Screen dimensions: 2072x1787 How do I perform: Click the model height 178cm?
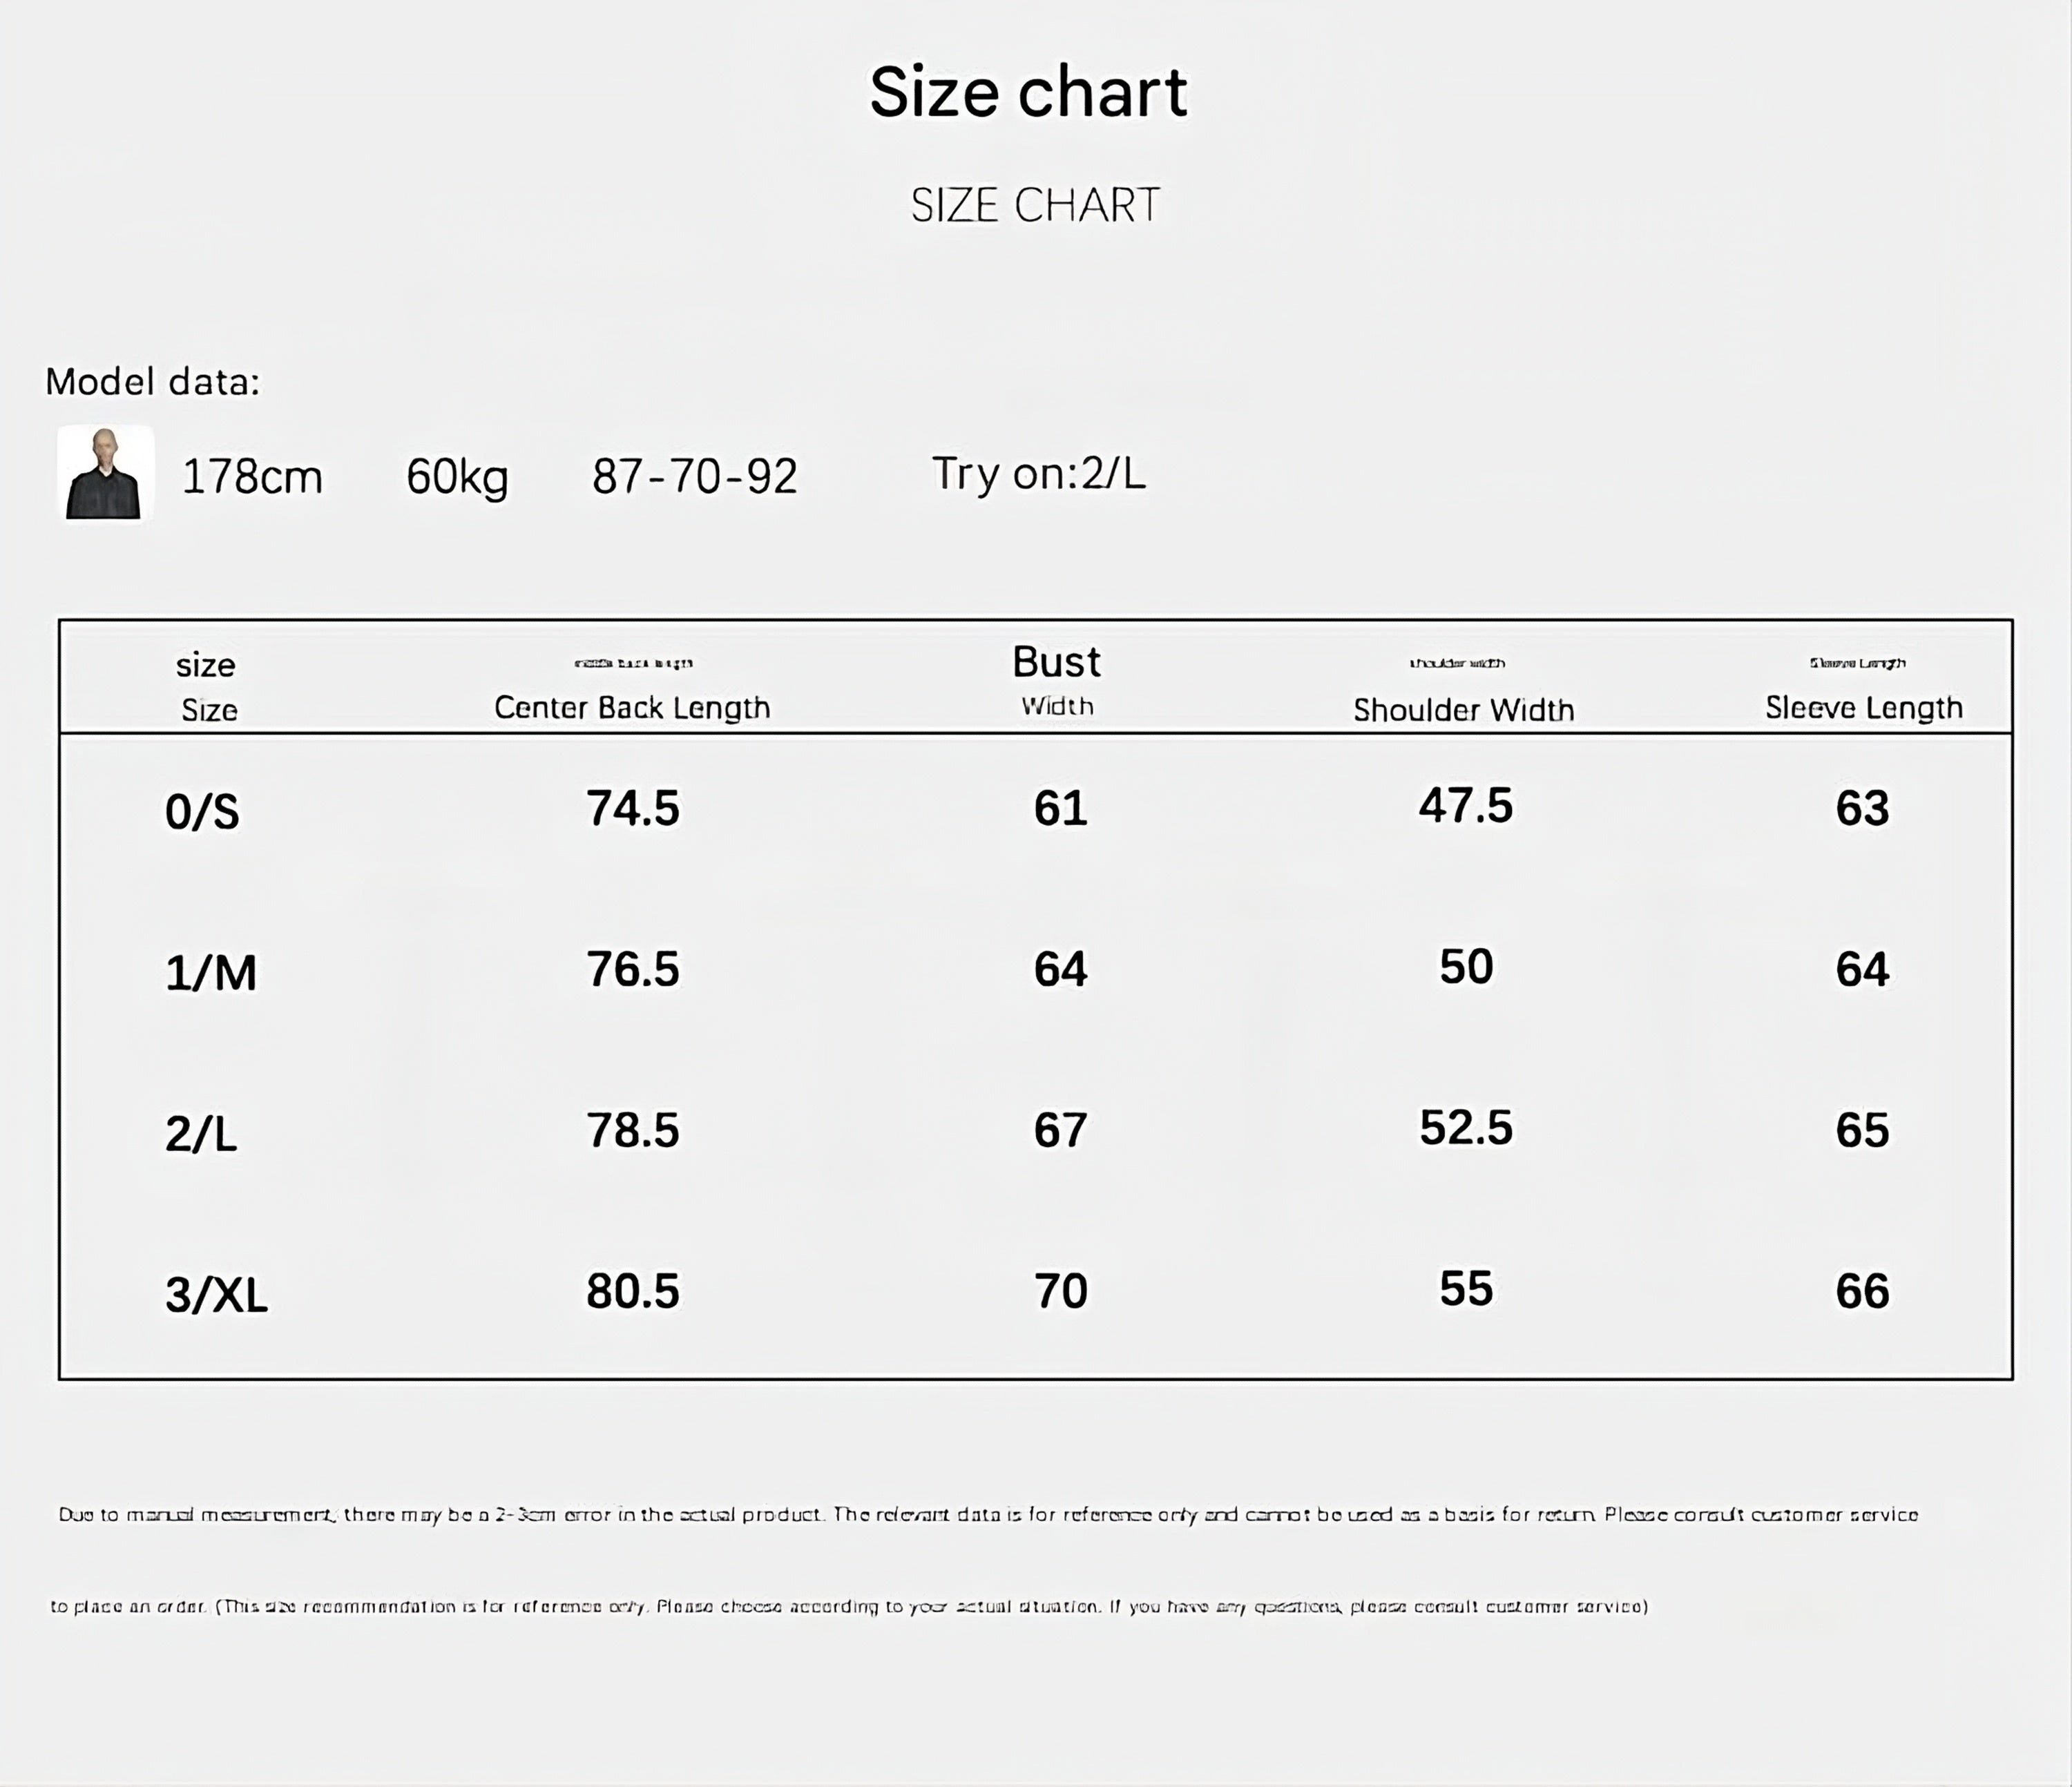coord(252,476)
